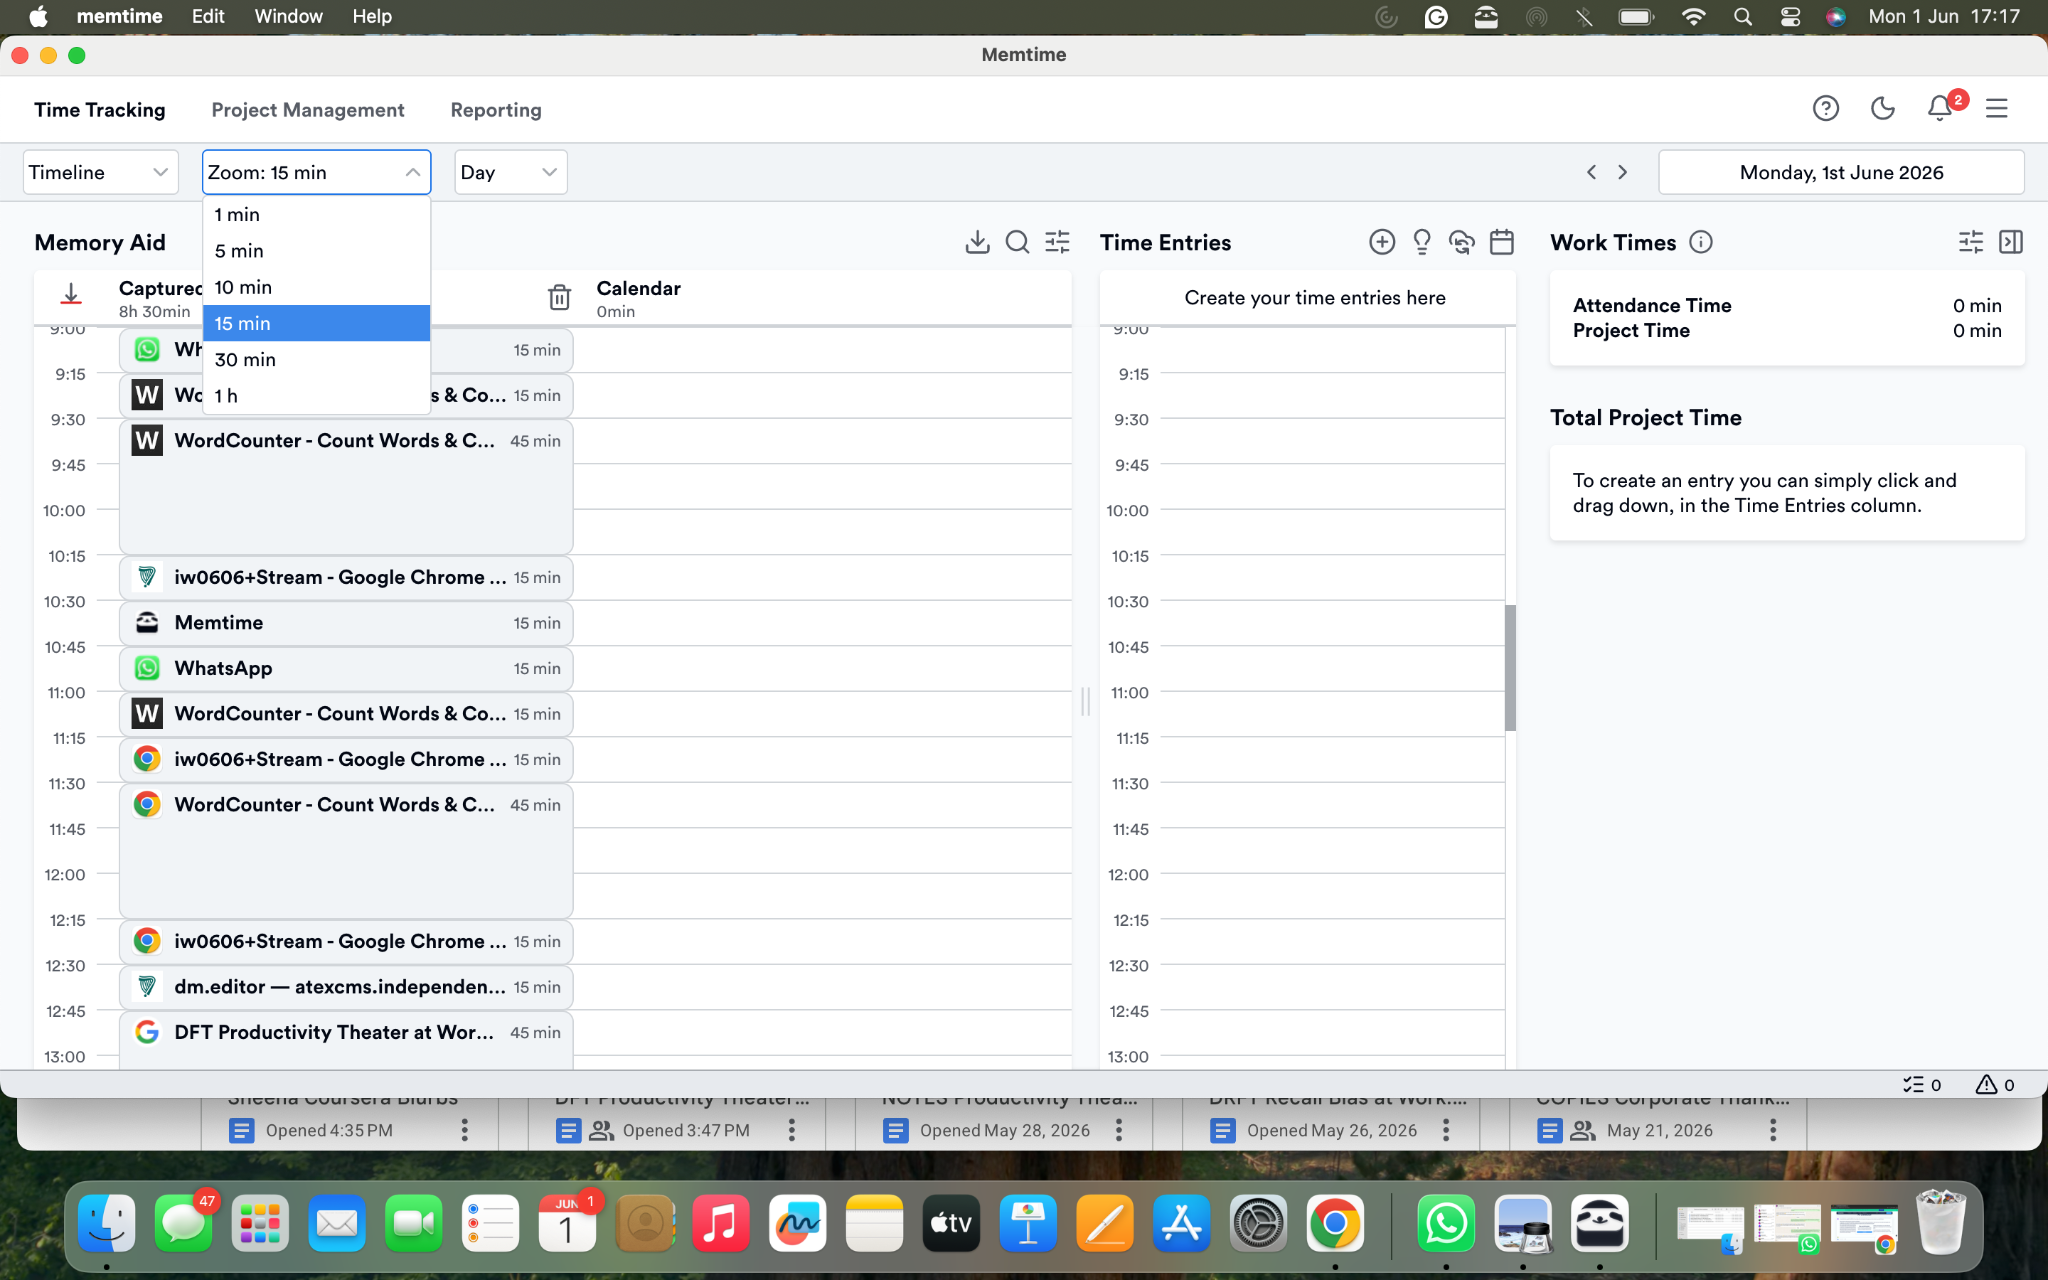Click Memory Aid download export icon
Image resolution: width=2048 pixels, height=1280 pixels.
tap(977, 242)
